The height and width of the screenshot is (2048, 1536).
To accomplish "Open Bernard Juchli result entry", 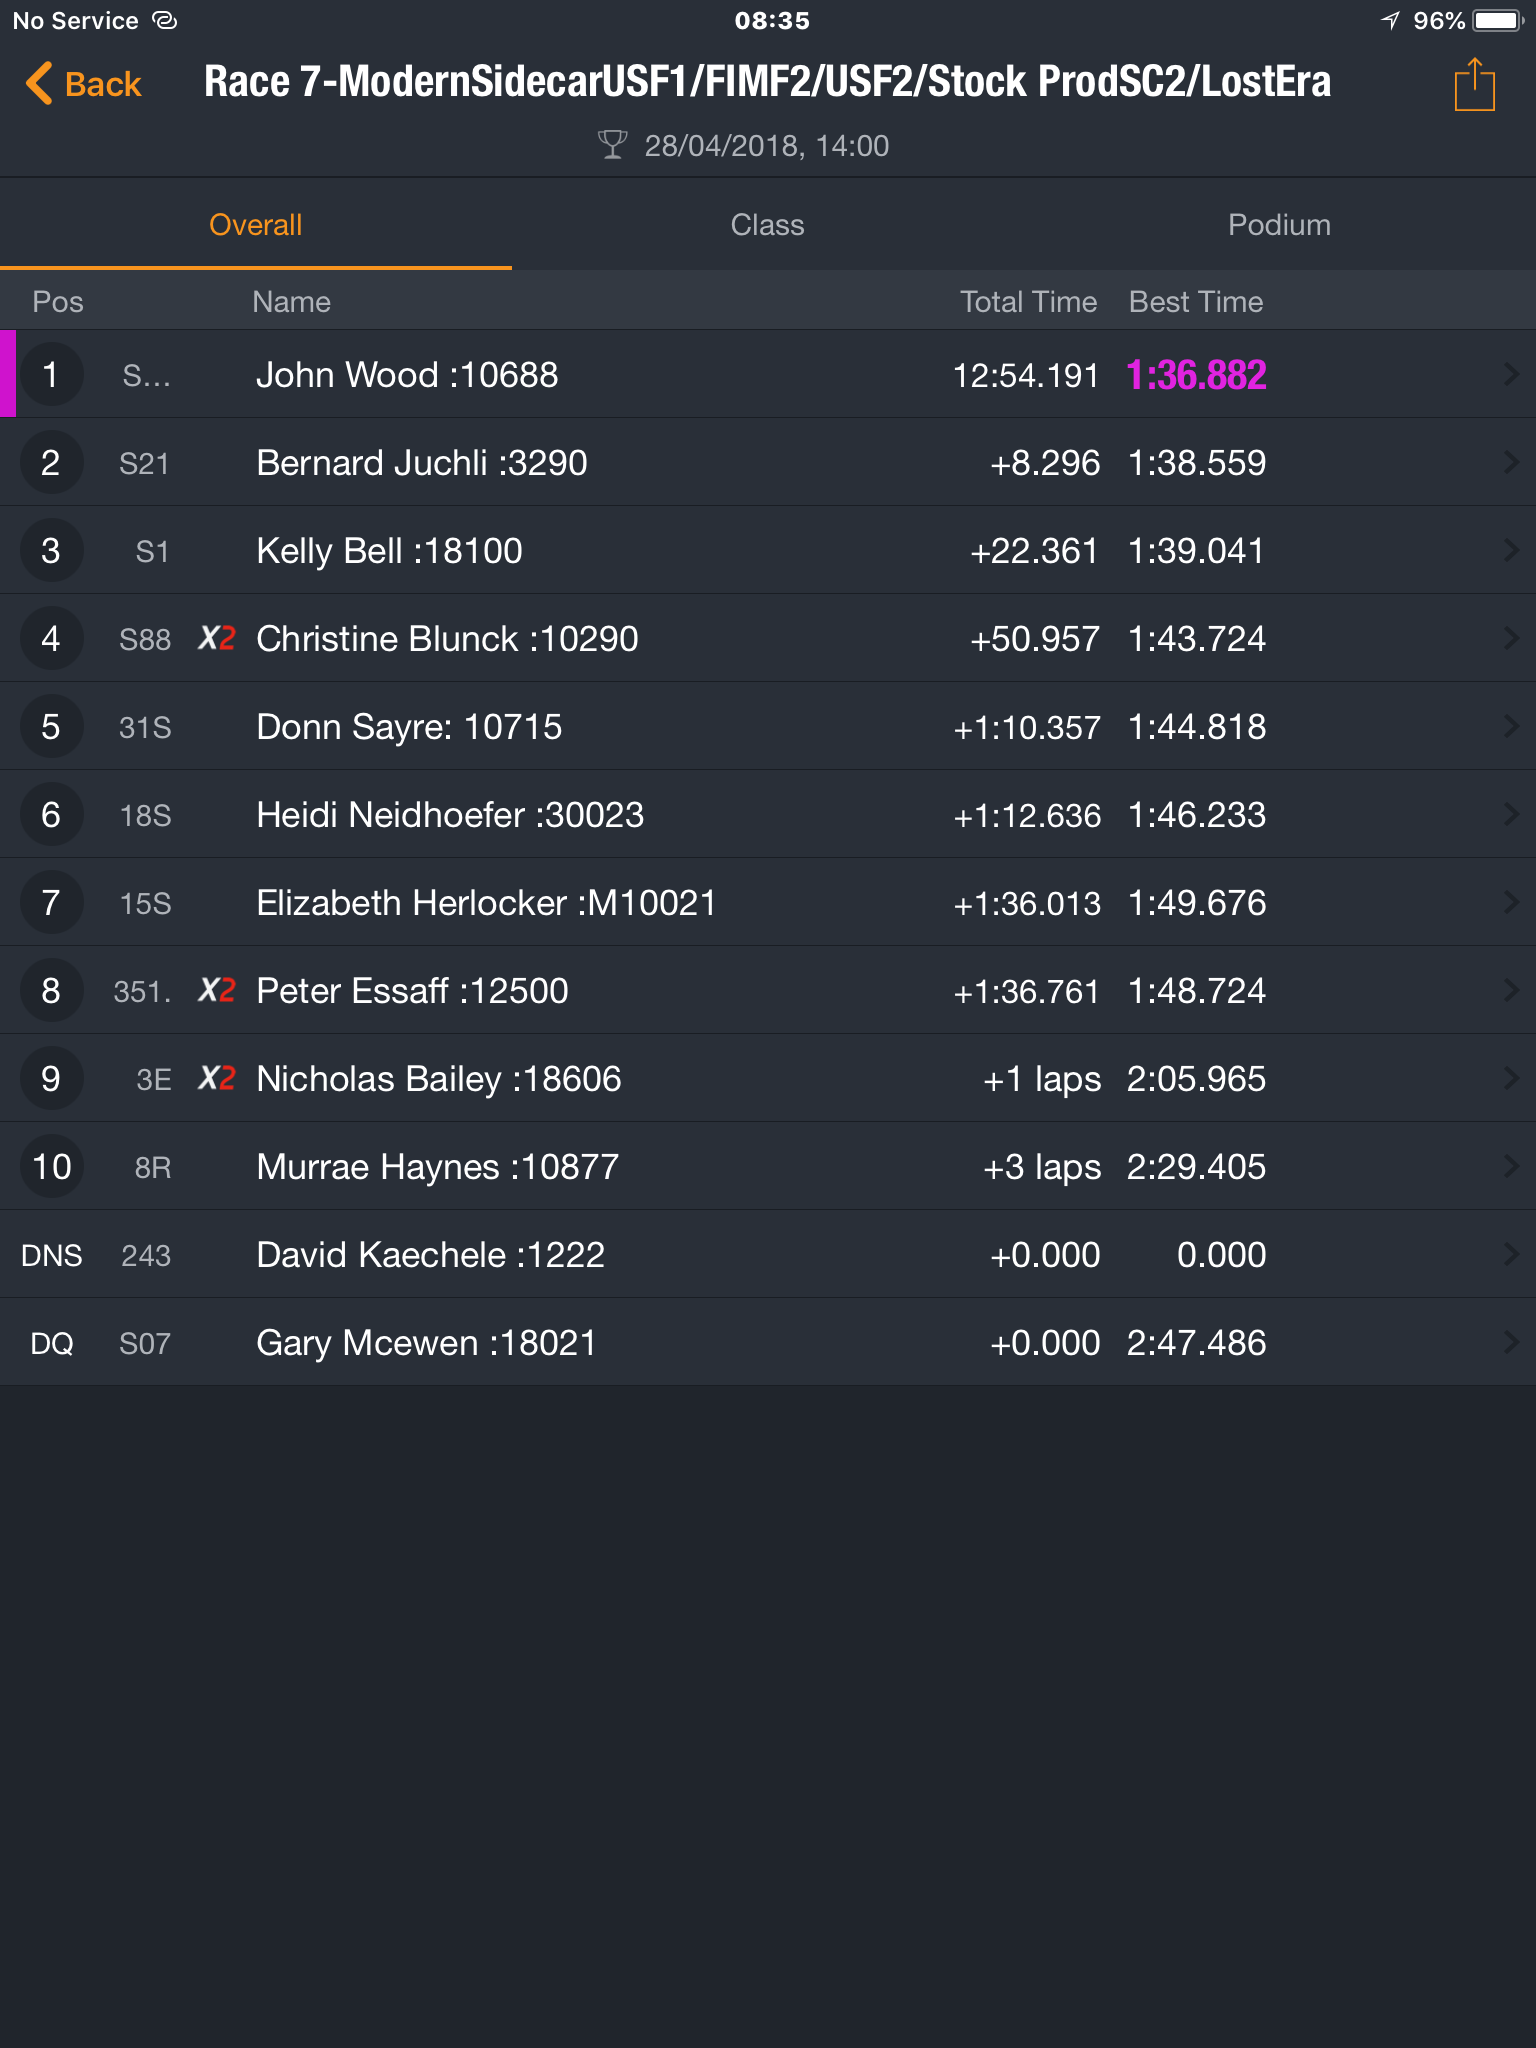I will (768, 462).
